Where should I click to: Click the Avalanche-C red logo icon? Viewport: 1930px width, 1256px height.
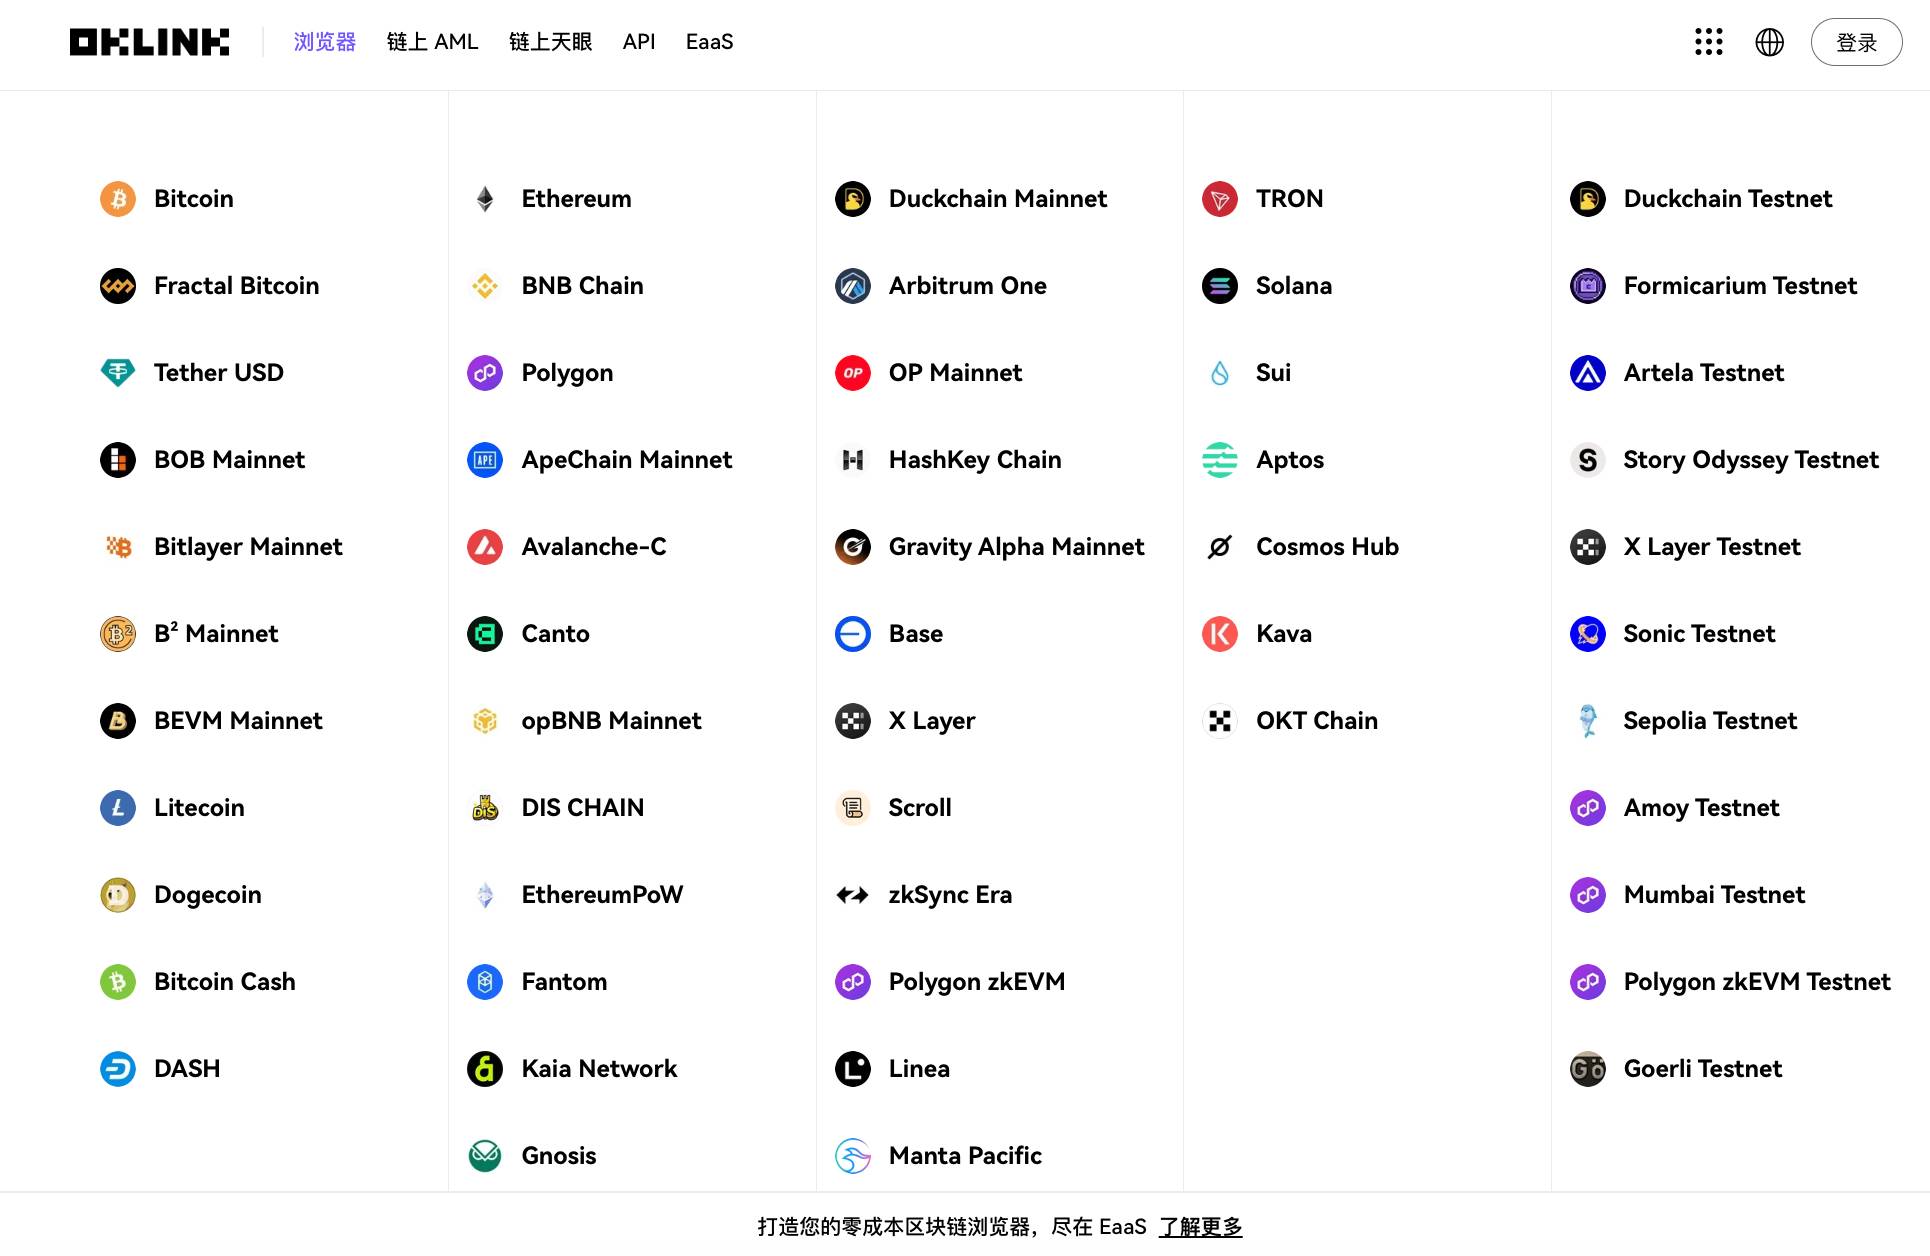pos(485,547)
